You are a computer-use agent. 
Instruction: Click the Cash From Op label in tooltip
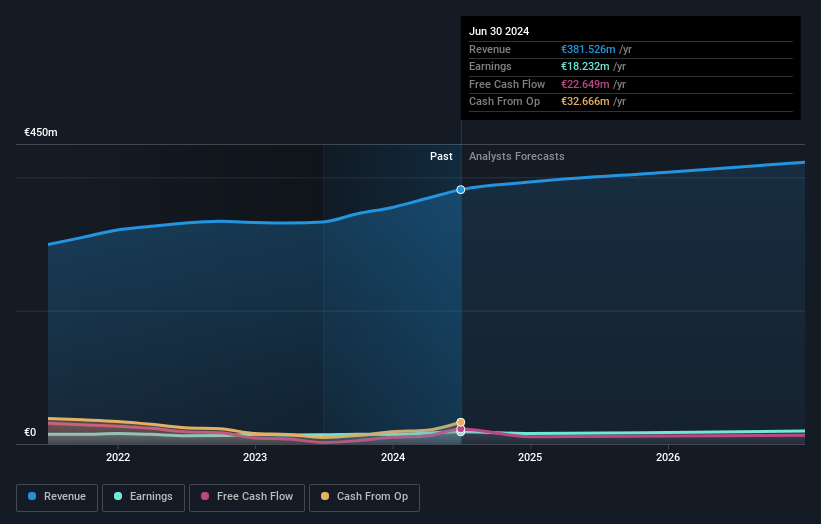click(x=504, y=102)
